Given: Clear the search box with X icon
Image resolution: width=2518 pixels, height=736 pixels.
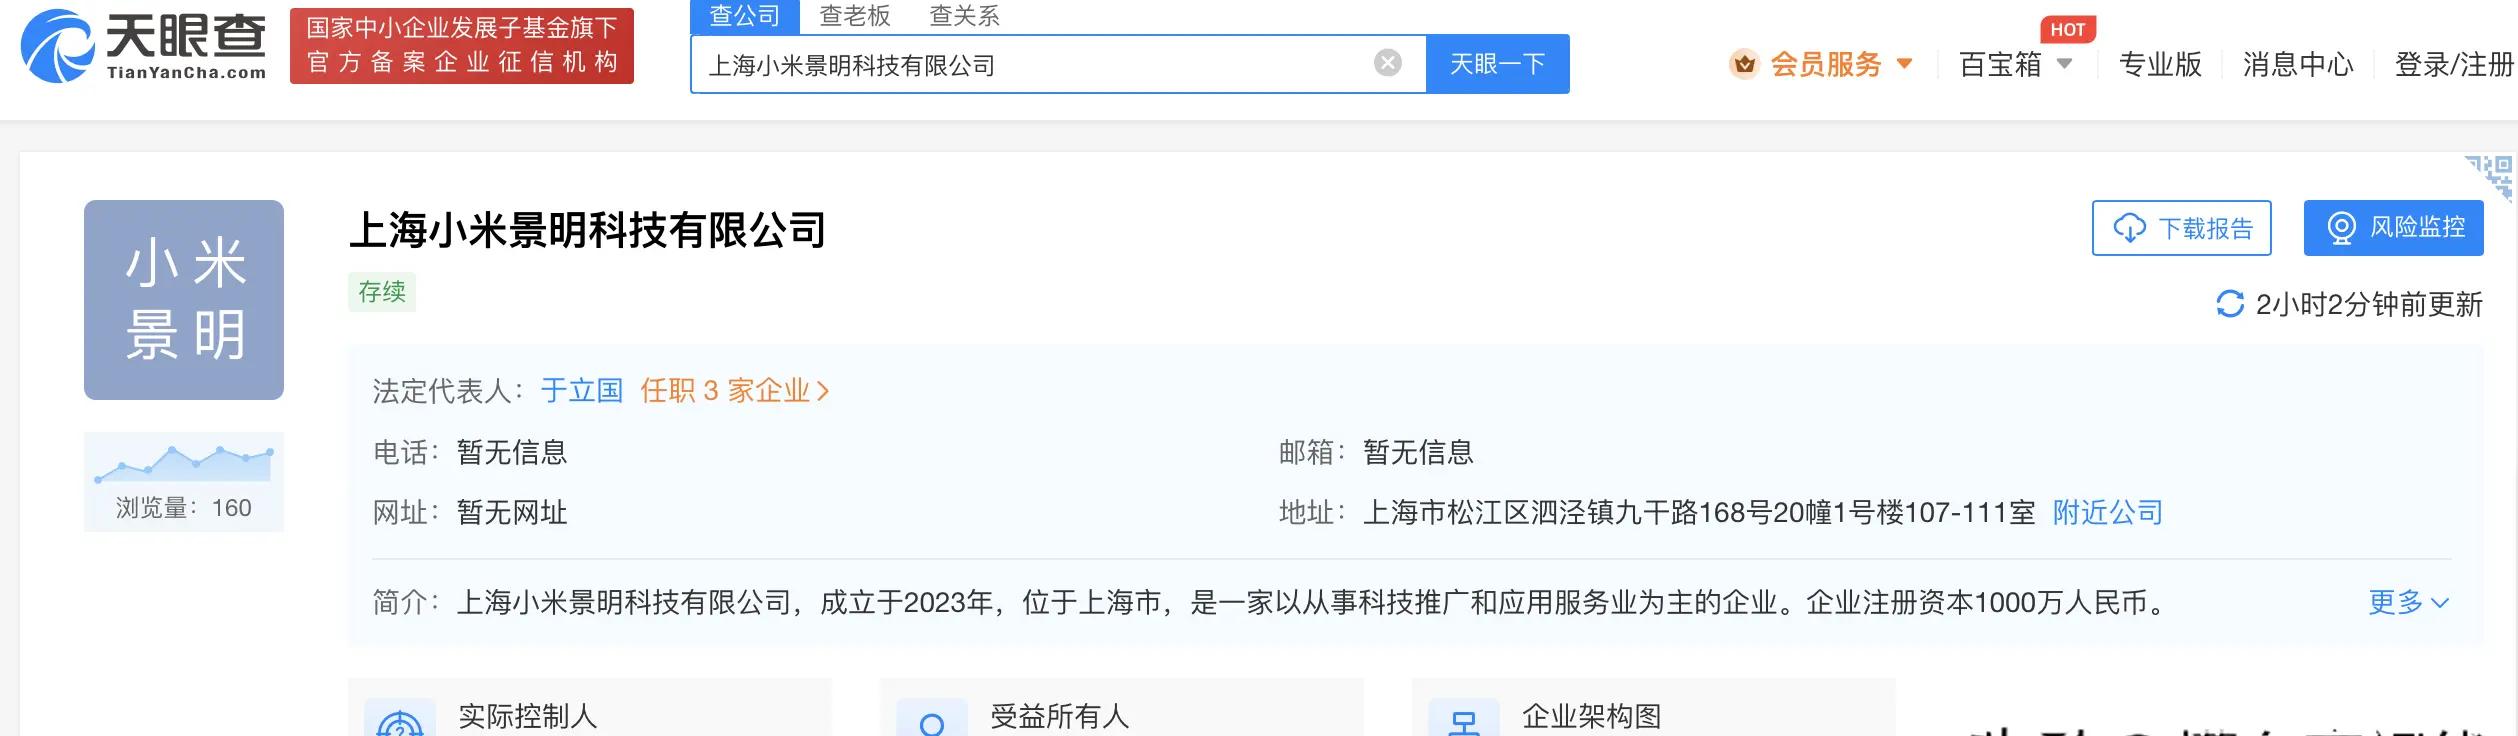Looking at the screenshot, I should pyautogui.click(x=1387, y=64).
